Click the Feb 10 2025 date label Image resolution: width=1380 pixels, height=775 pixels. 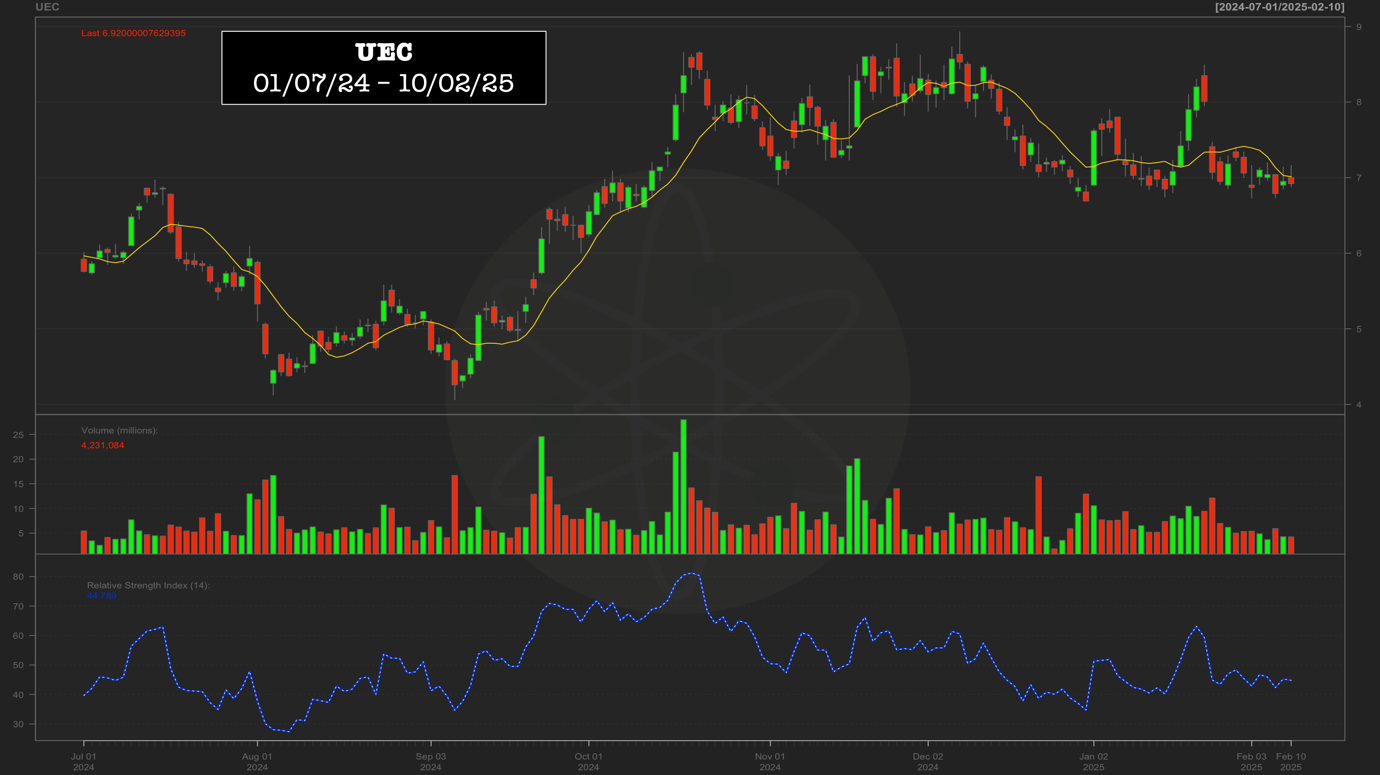(1291, 762)
